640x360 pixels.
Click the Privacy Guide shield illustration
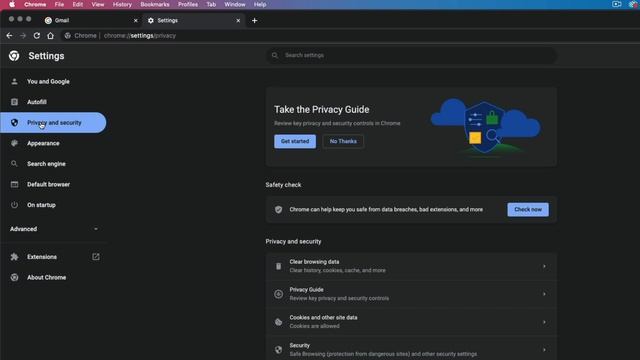tap(485, 127)
